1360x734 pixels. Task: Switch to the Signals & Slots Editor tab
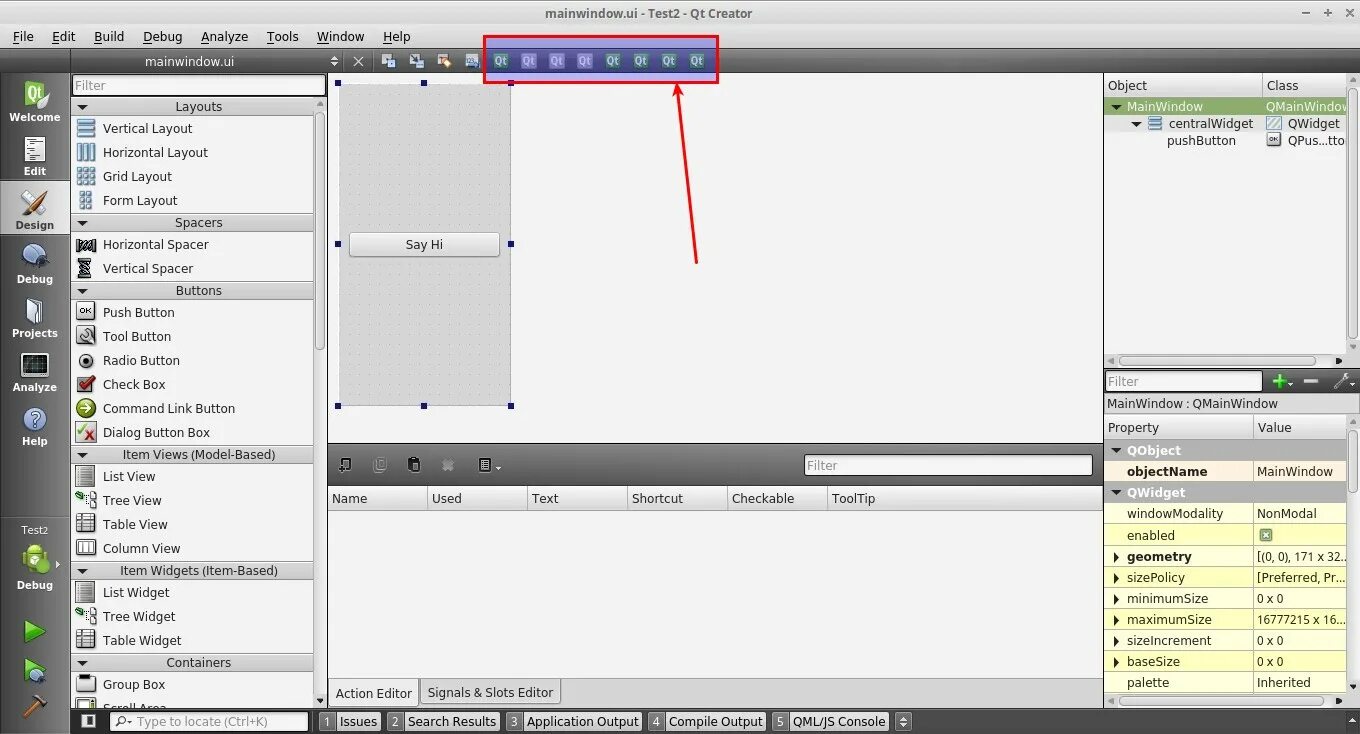pyautogui.click(x=490, y=692)
